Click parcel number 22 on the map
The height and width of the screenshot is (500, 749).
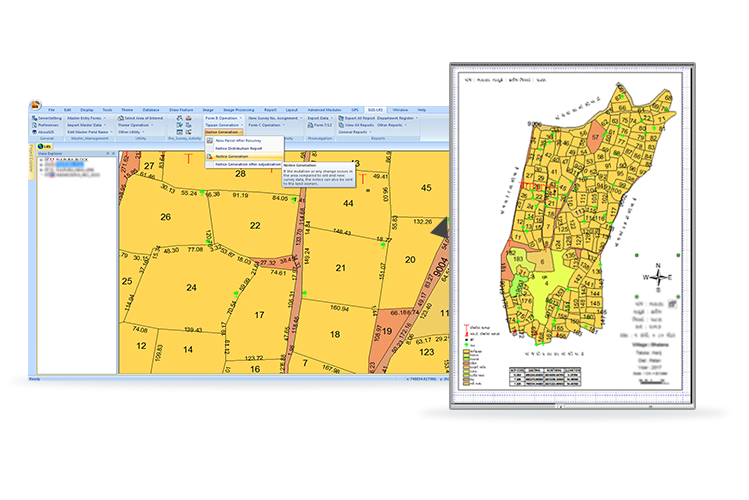click(255, 225)
